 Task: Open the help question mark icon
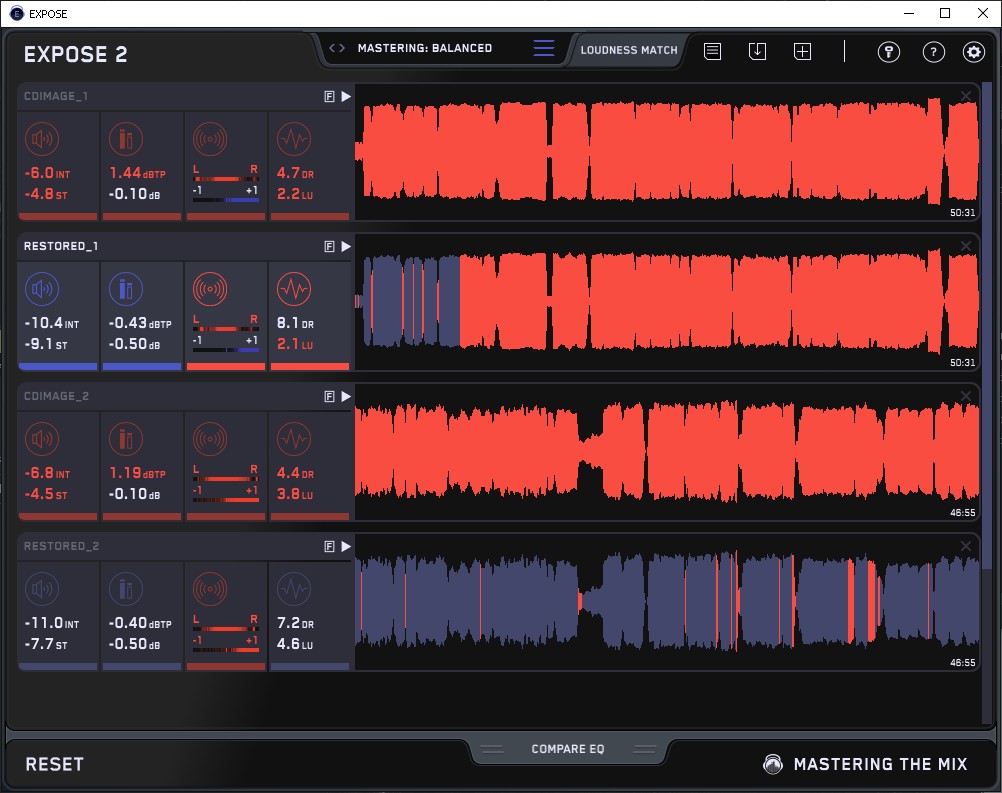coord(934,52)
